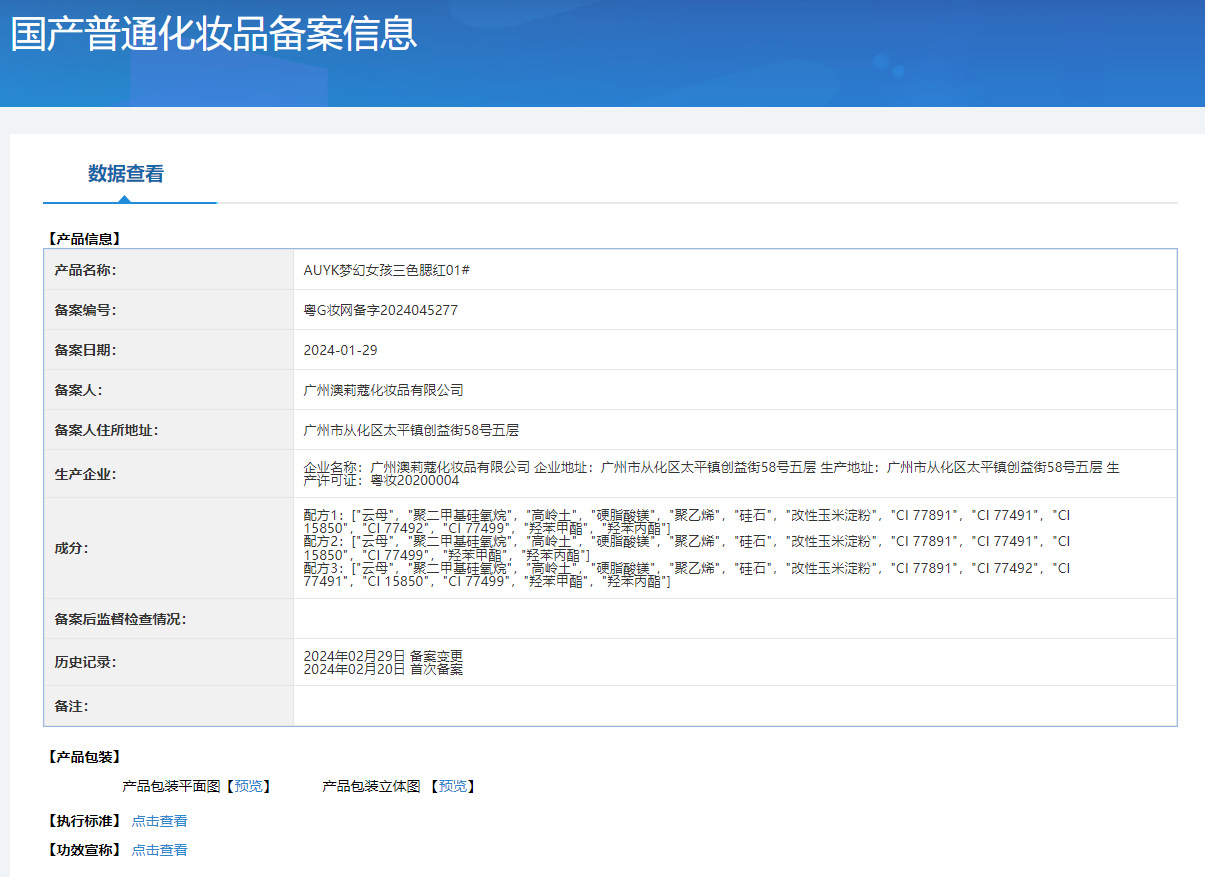Click the 备案日期 row label
This screenshot has width=1205, height=877.
coord(85,350)
